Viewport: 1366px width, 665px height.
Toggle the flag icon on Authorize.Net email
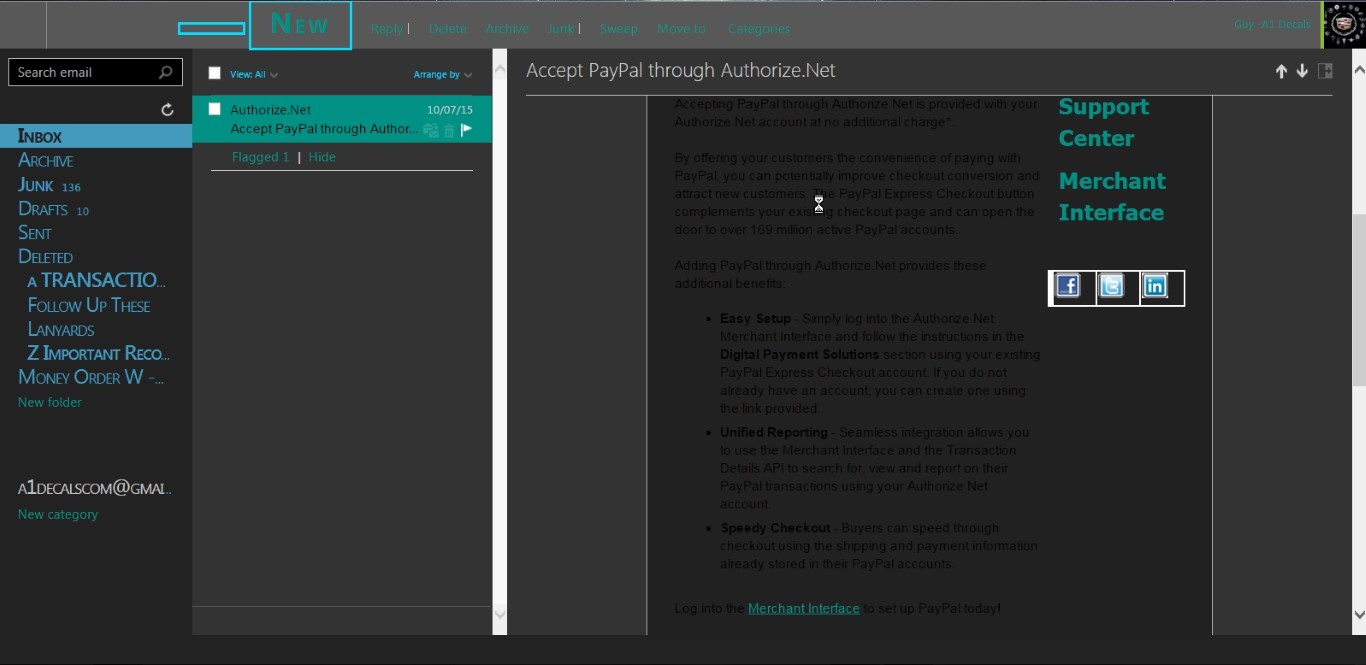point(466,130)
